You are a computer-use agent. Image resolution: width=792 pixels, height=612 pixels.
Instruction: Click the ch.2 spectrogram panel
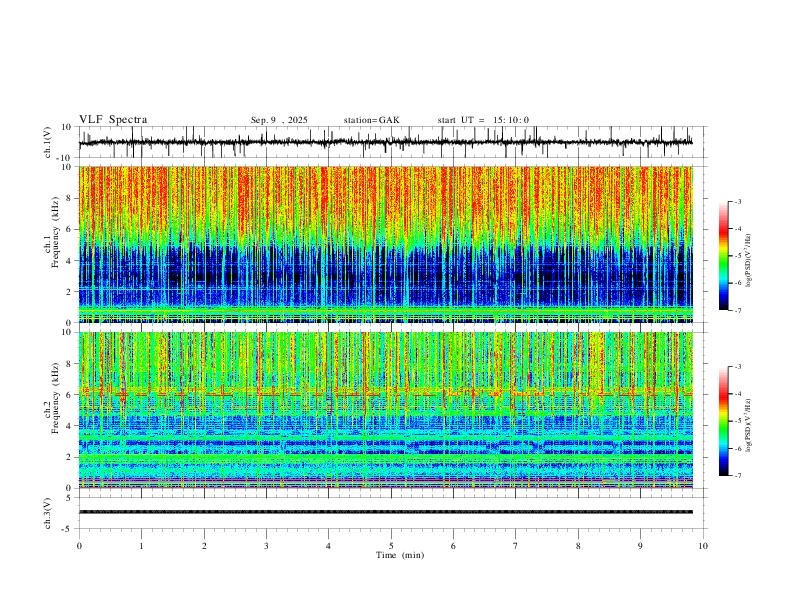pyautogui.click(x=386, y=410)
